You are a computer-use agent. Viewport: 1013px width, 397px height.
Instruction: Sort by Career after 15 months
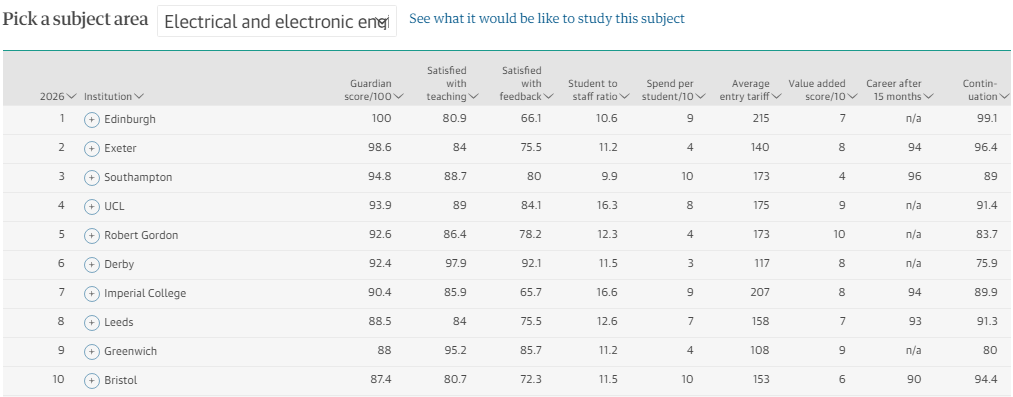[899, 90]
